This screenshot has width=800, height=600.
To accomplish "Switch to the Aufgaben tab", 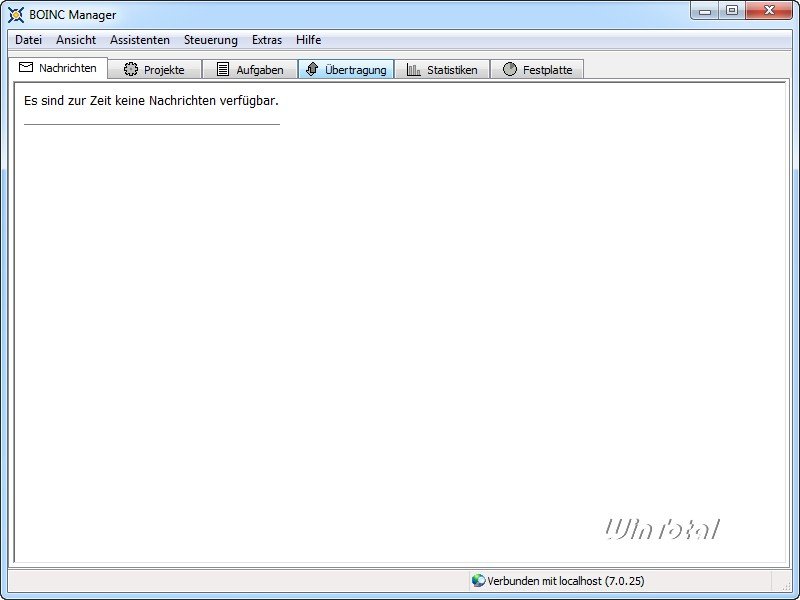I will click(250, 69).
